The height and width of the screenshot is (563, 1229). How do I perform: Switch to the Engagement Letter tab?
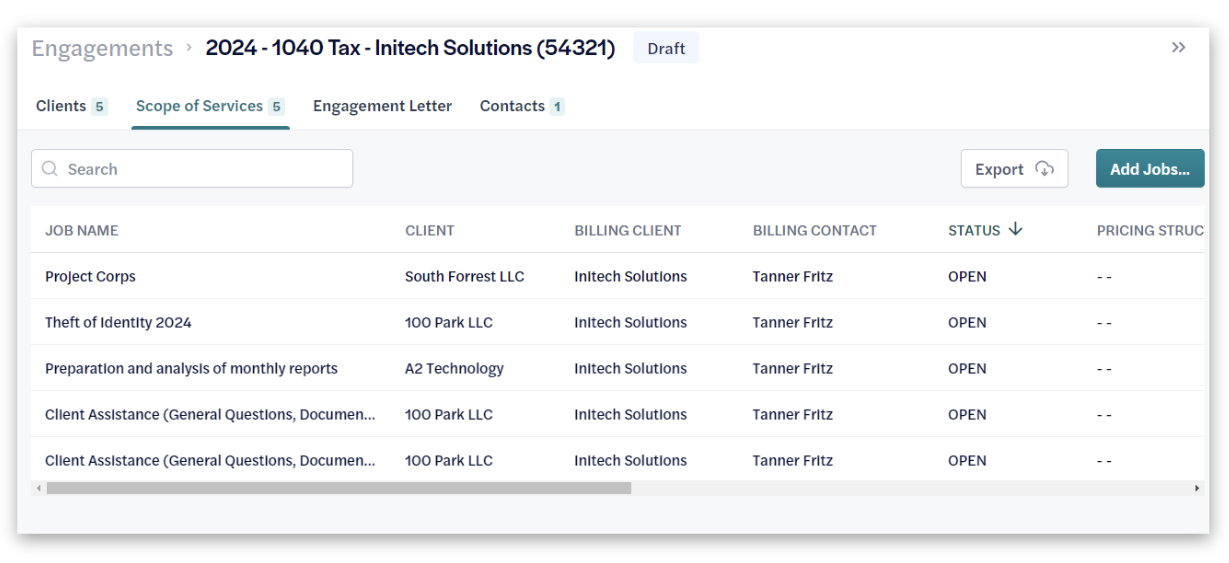[x=382, y=106]
